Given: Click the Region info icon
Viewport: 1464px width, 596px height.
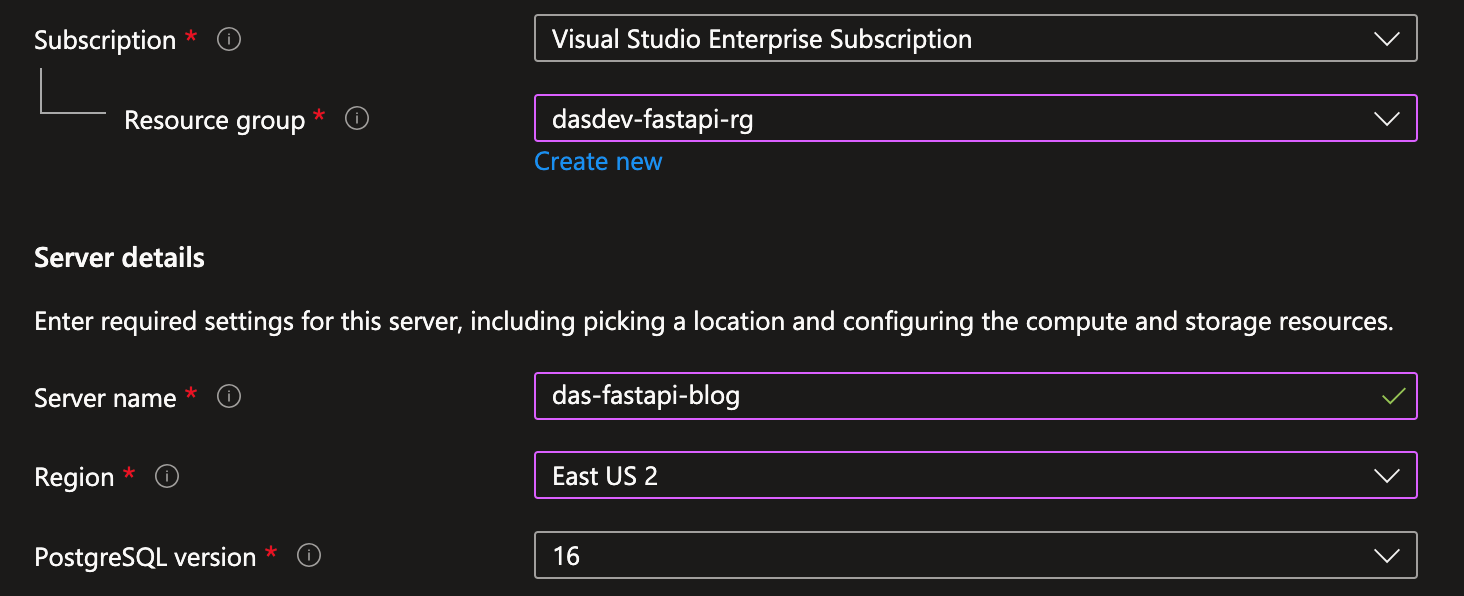Looking at the screenshot, I should (x=167, y=477).
